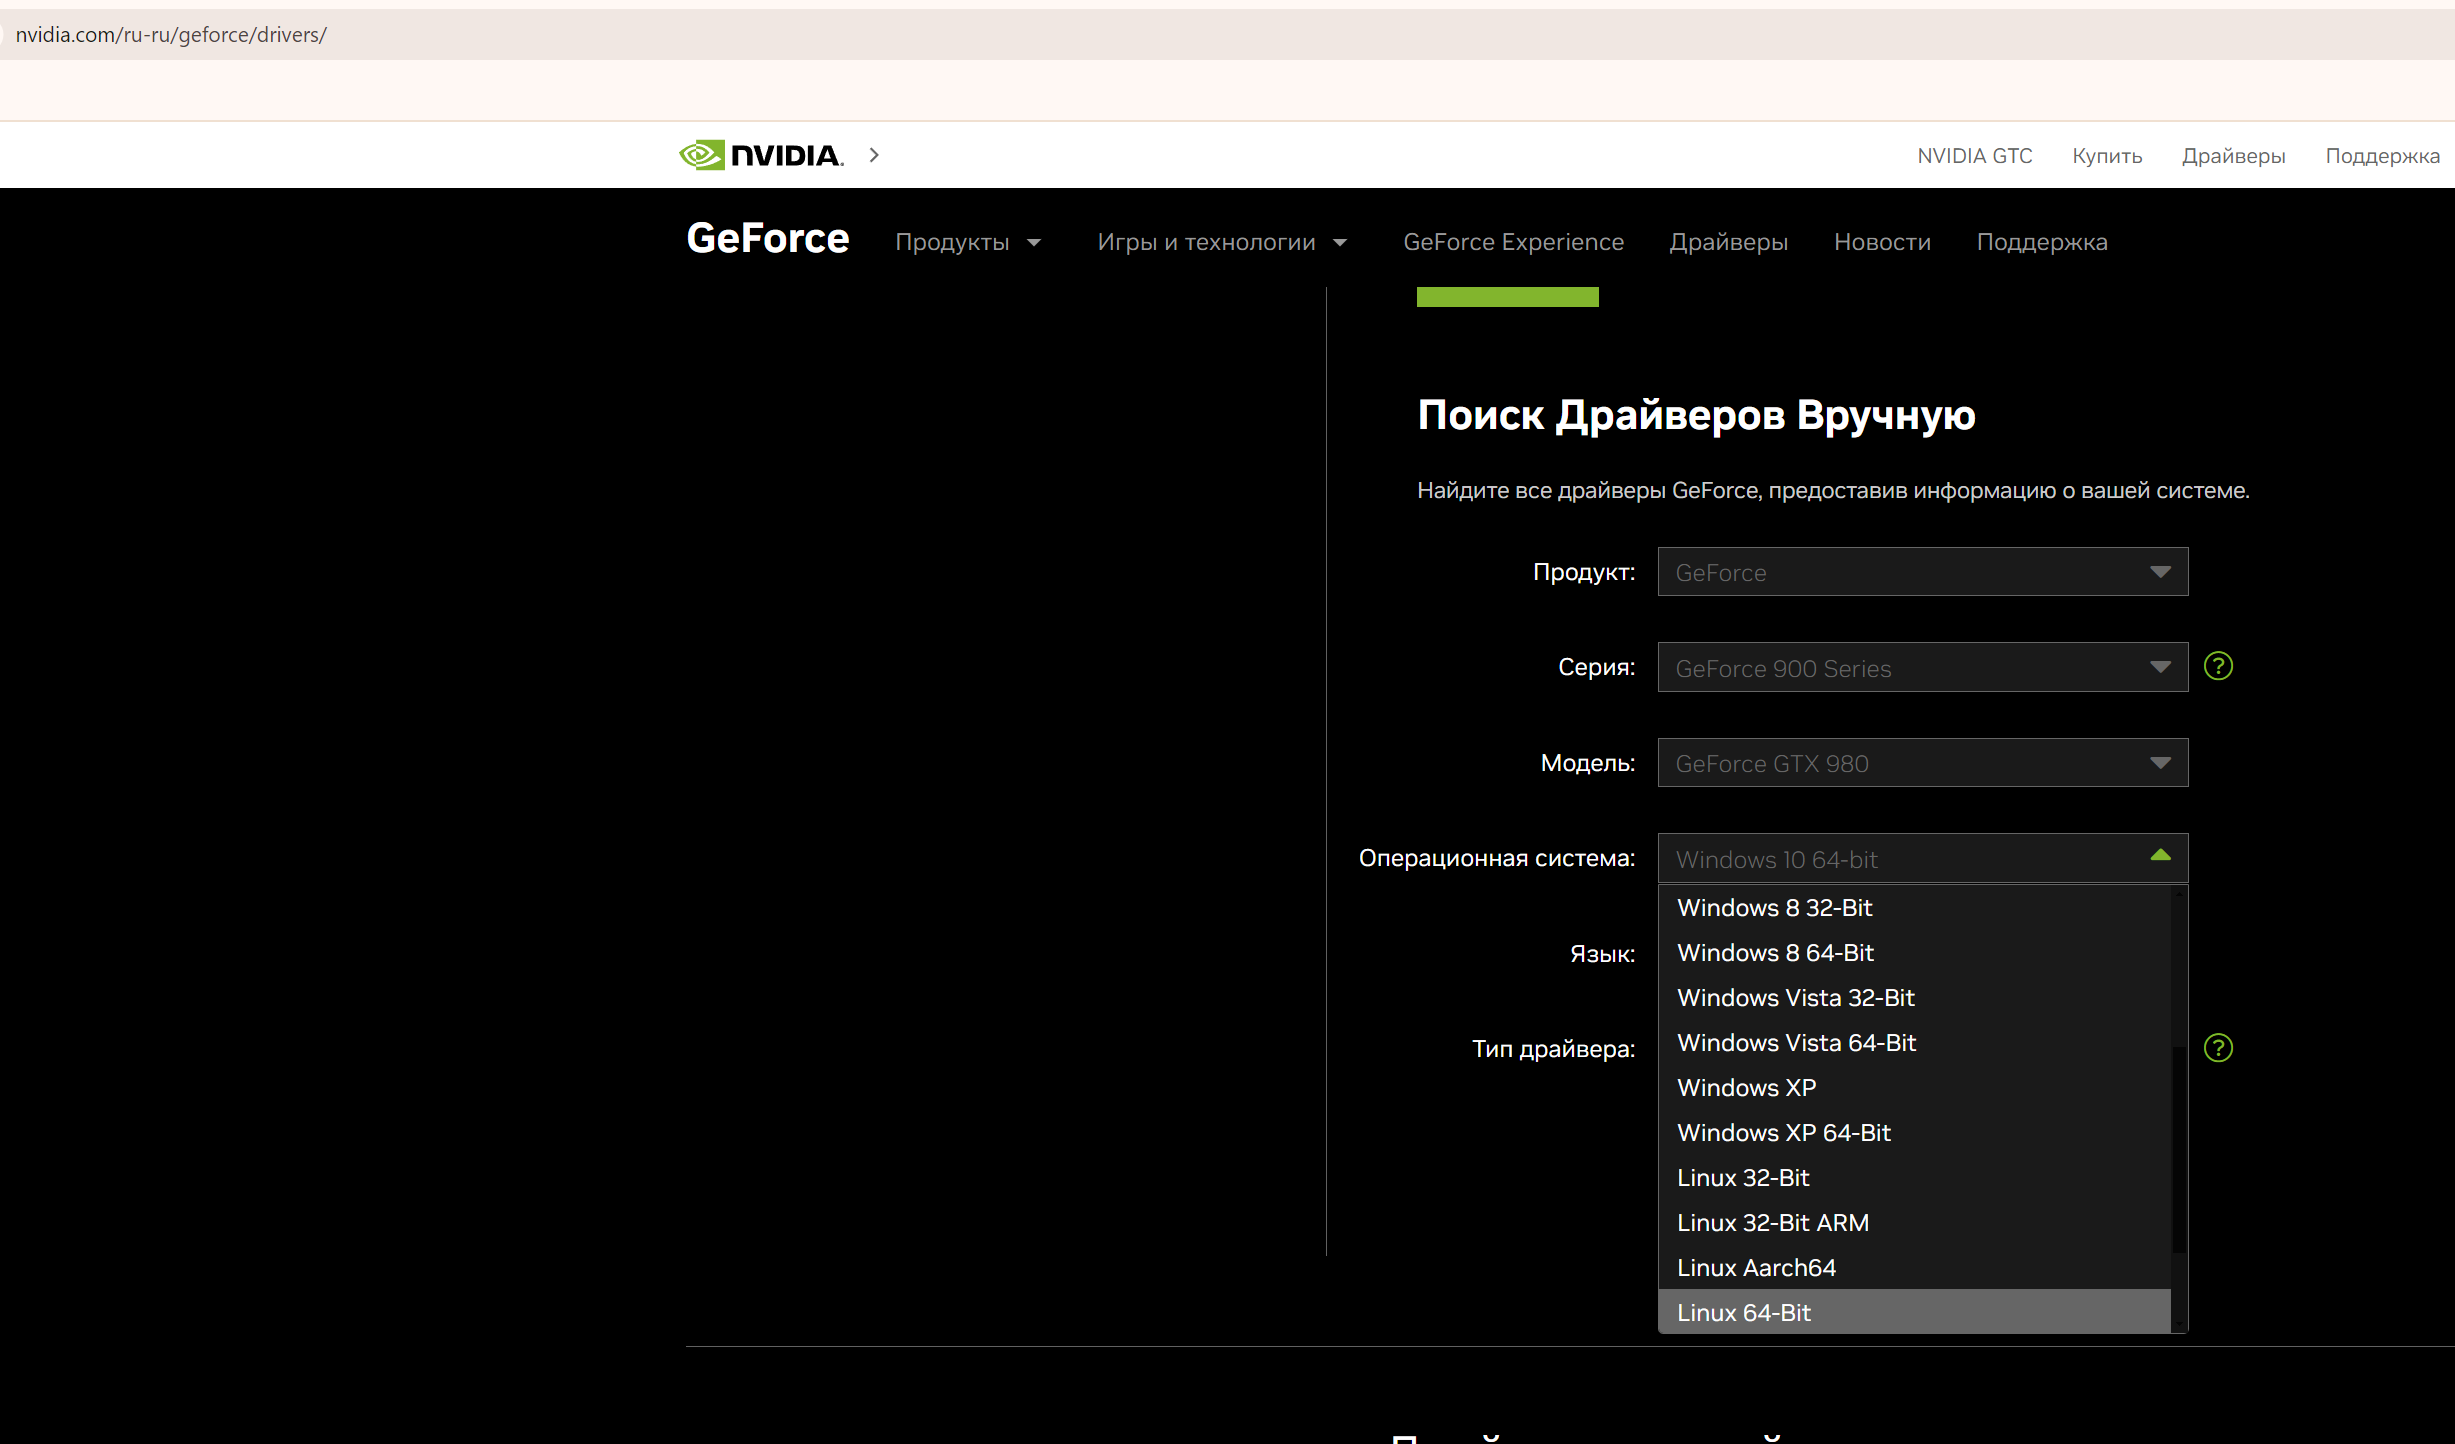The width and height of the screenshot is (2455, 1444).
Task: Click the chevron arrow beside NVIDIA logo
Action: pos(874,155)
